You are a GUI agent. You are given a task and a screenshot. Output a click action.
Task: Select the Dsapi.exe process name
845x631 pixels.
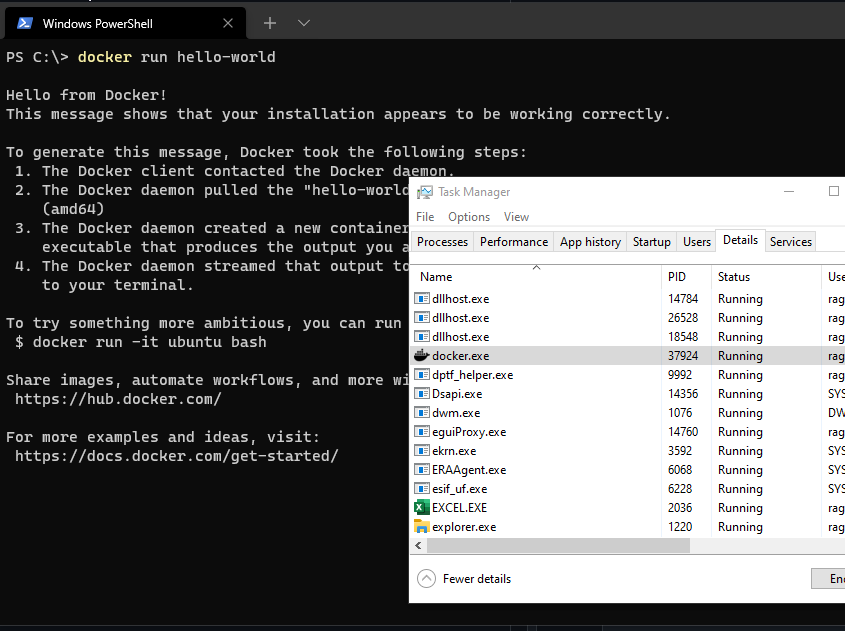point(457,394)
